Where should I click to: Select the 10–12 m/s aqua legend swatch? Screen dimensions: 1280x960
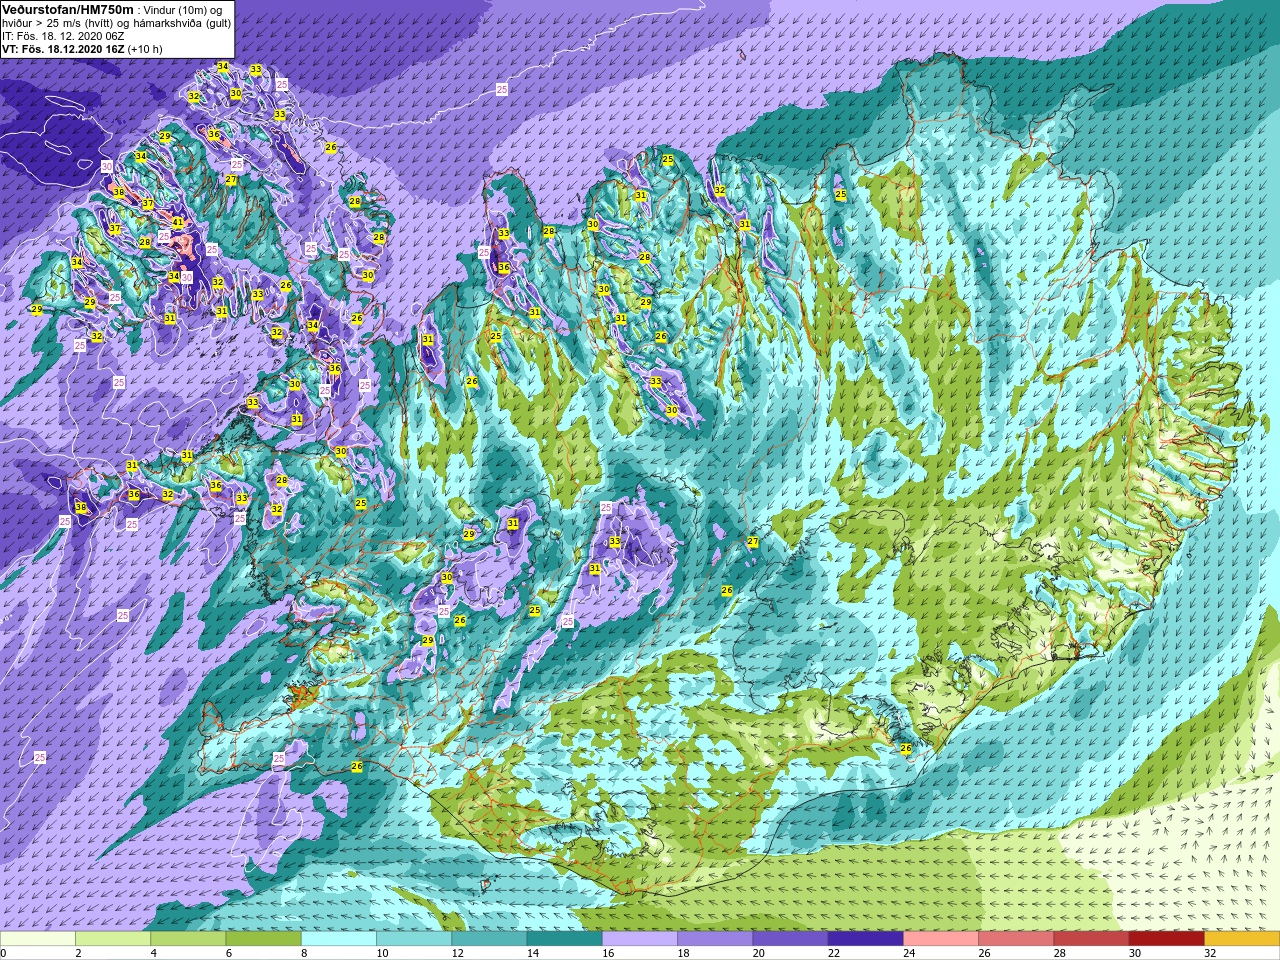tap(414, 939)
